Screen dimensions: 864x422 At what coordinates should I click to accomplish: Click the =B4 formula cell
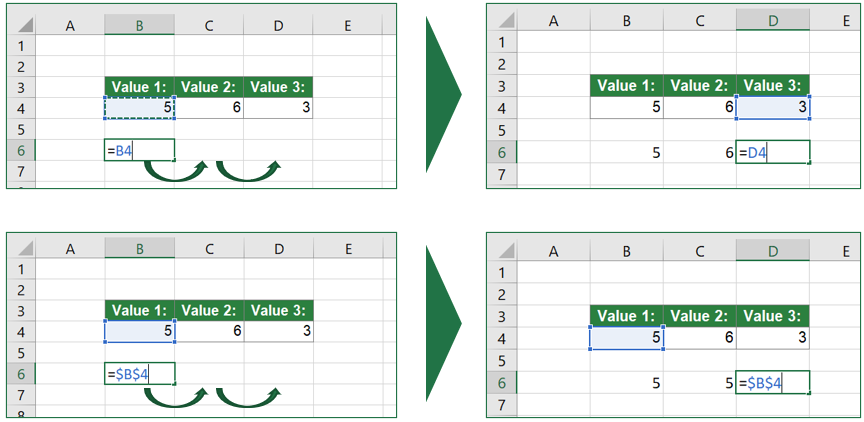[139, 150]
